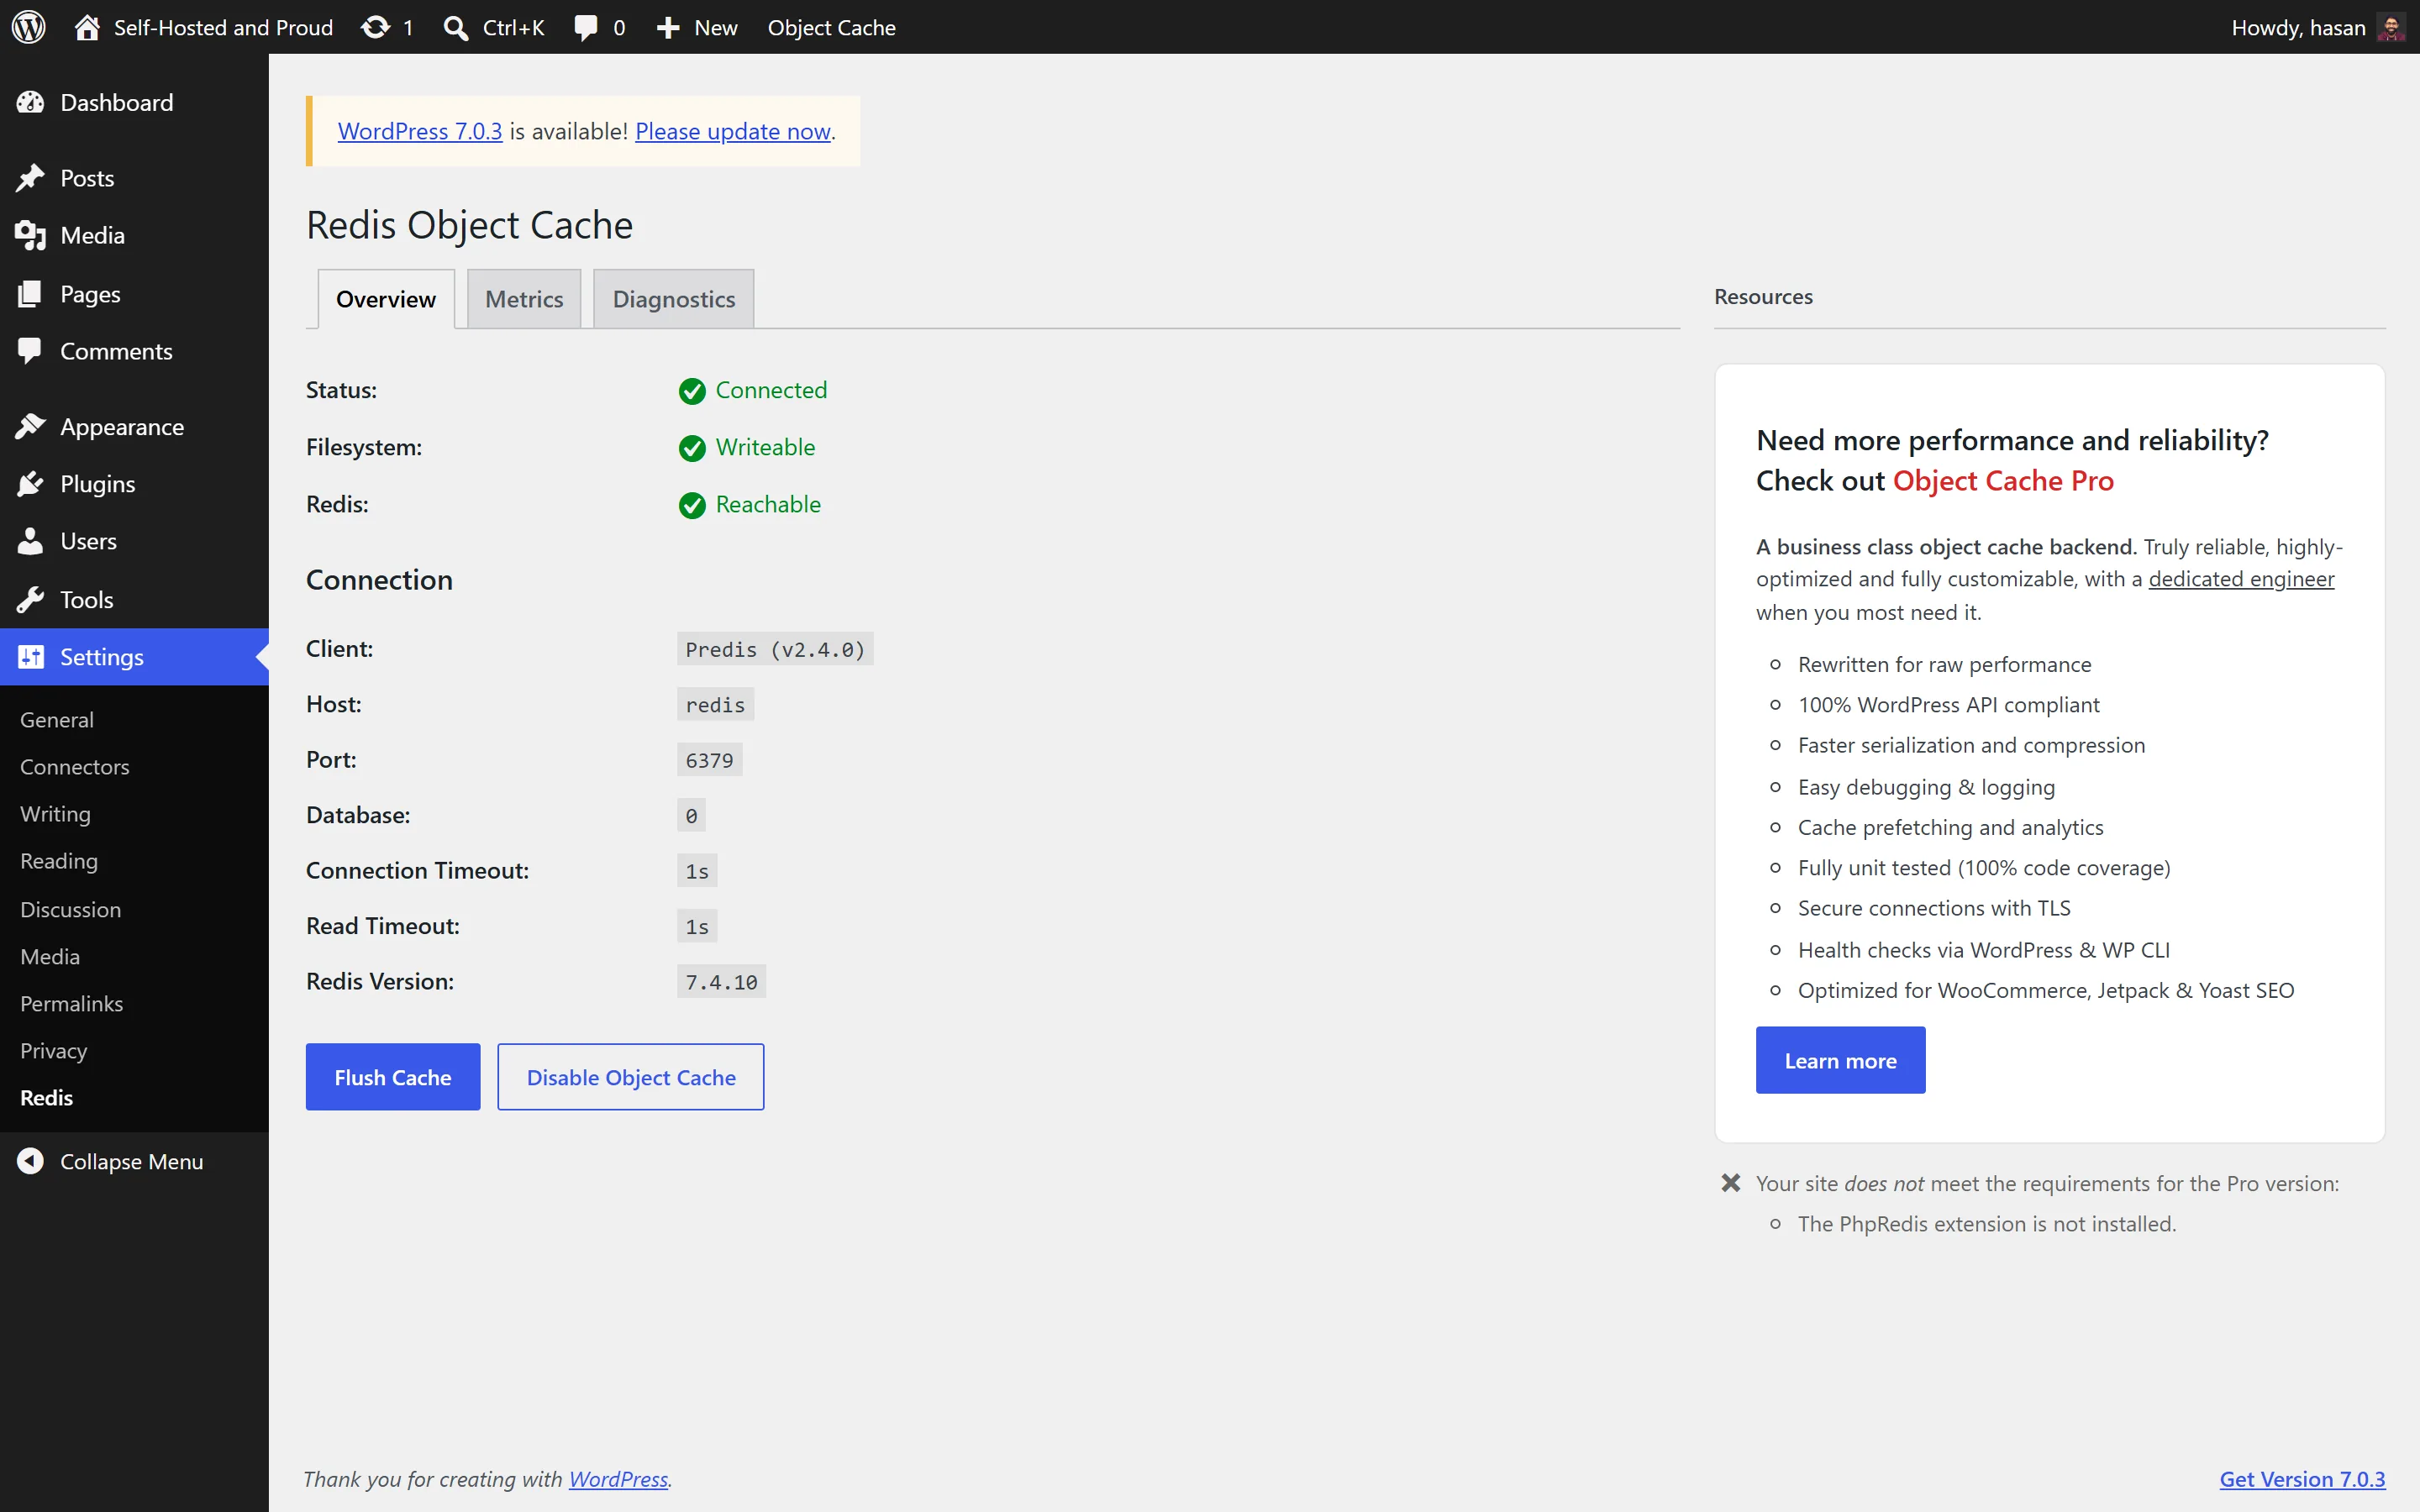Open the Ctrl+K search magnifier icon
The height and width of the screenshot is (1512, 2420).
456,28
